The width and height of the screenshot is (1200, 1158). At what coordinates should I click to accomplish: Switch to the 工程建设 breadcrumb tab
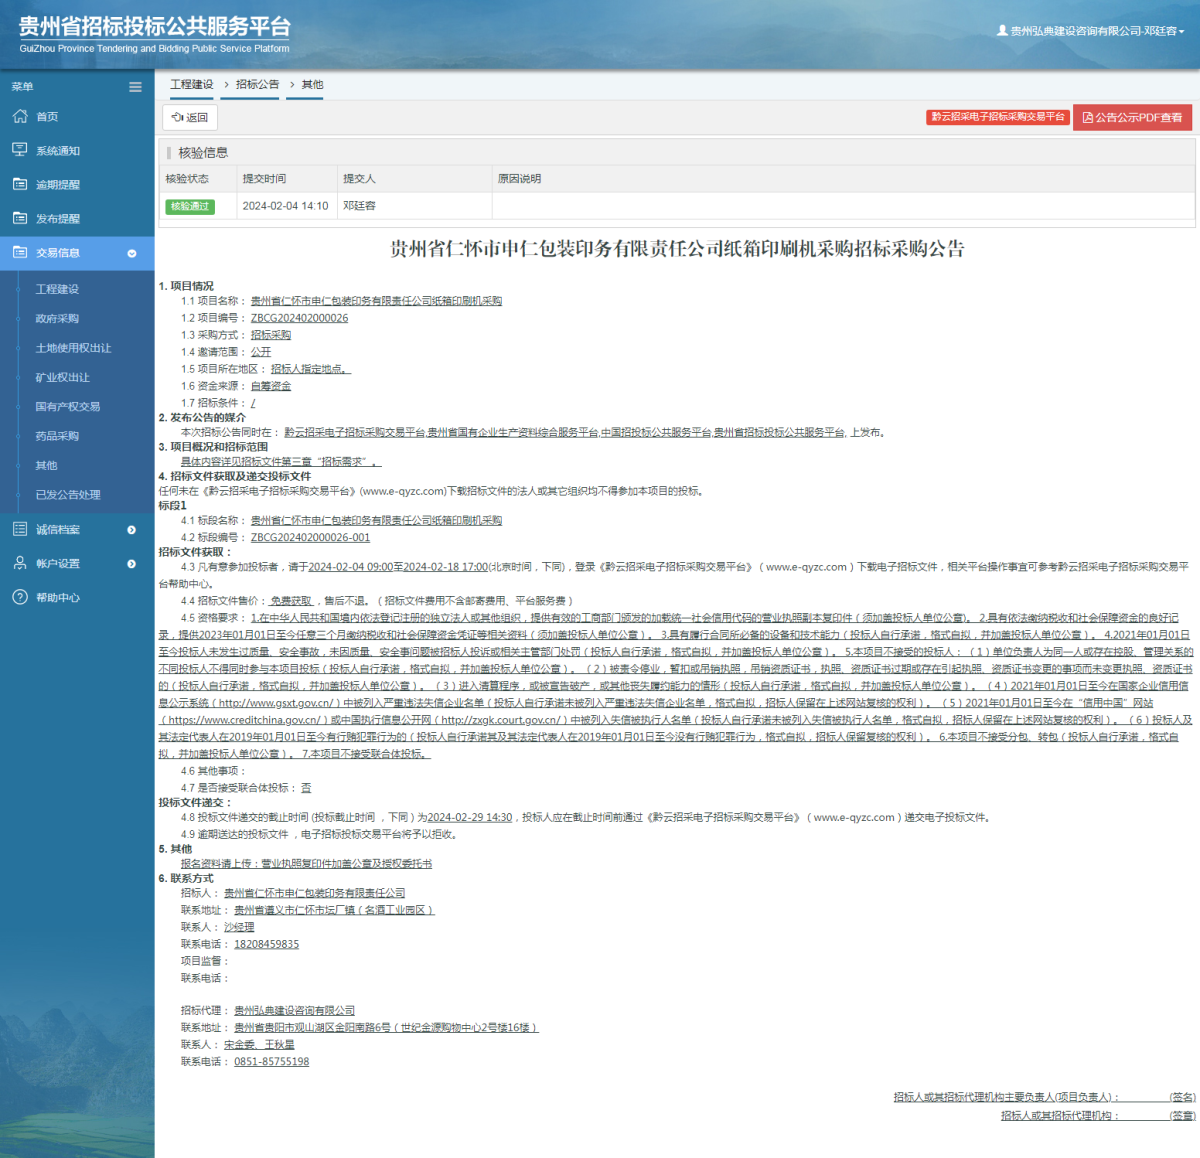click(x=192, y=84)
